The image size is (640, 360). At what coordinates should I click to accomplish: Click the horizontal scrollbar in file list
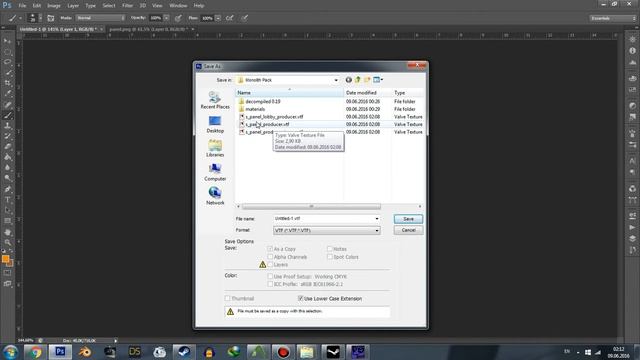tap(311, 207)
